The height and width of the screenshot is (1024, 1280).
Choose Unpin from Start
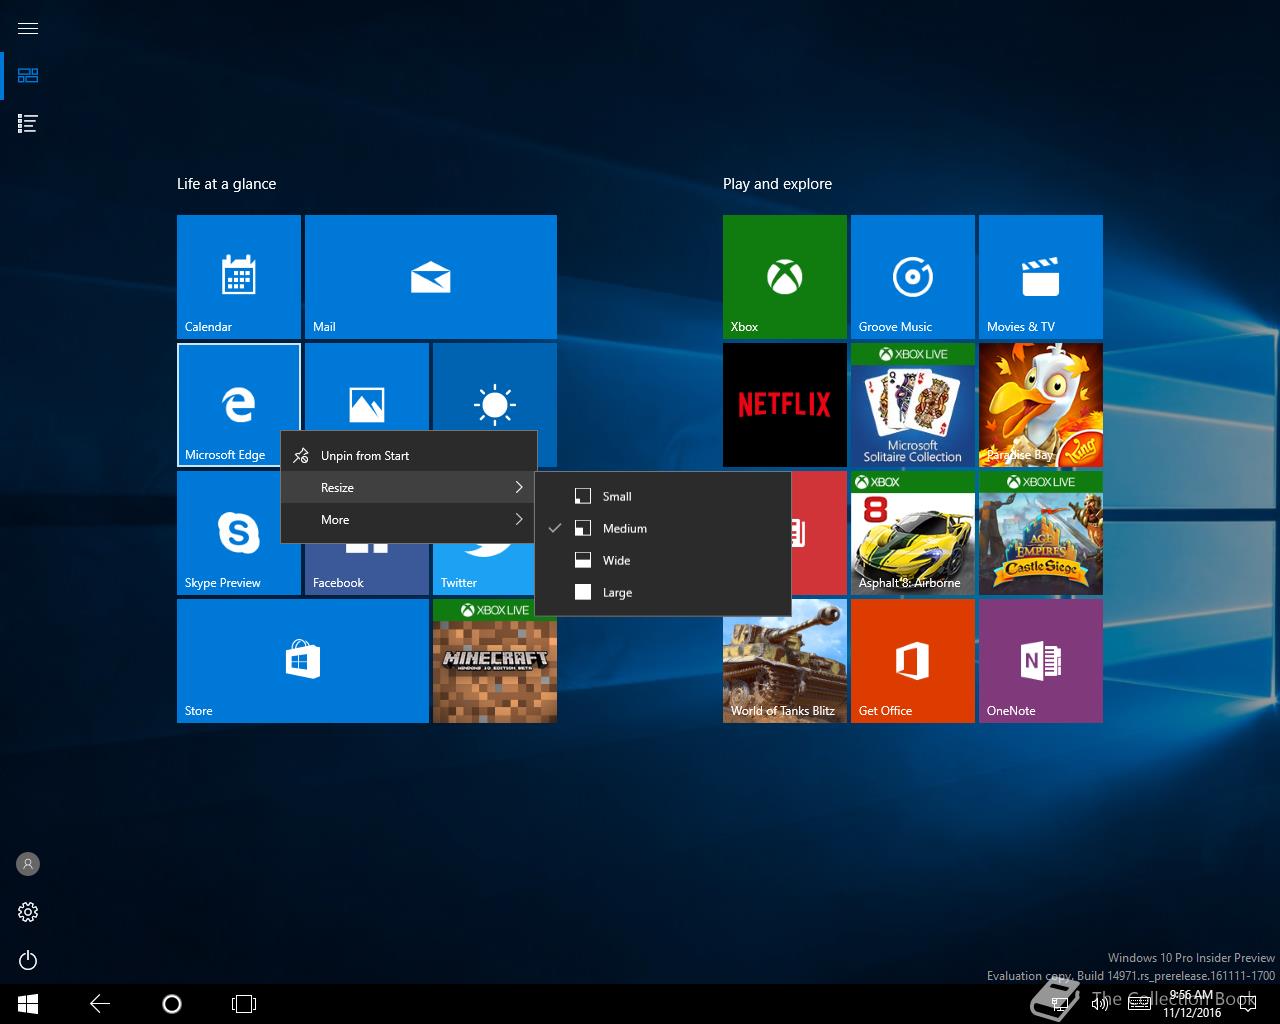365,455
